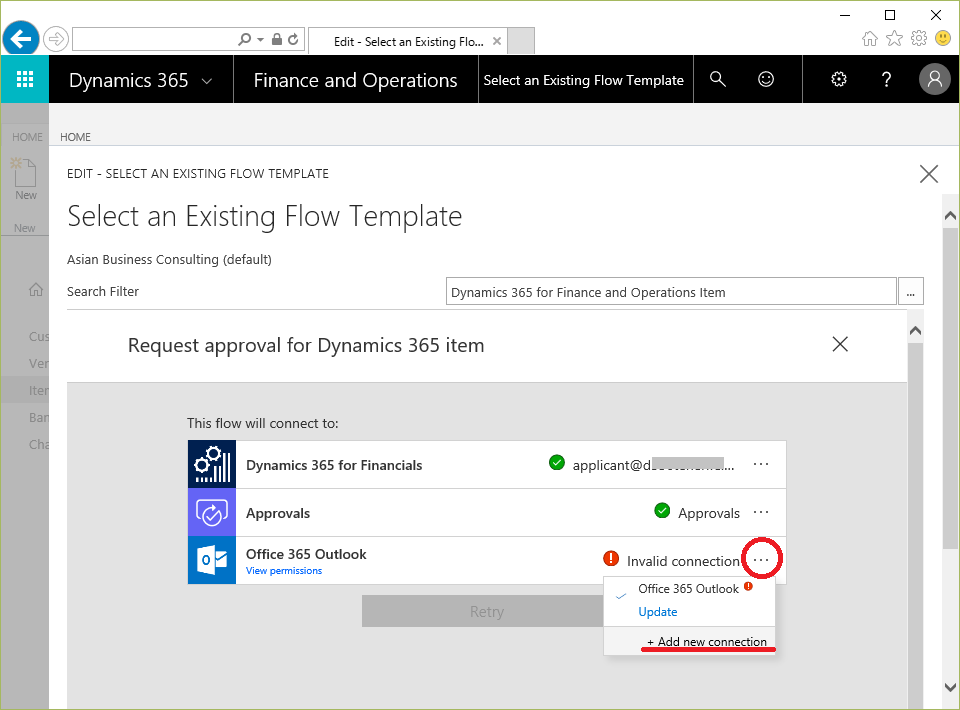Screen dimensions: 960x710
Task: Select the HOME ribbon tab
Action: point(75,137)
